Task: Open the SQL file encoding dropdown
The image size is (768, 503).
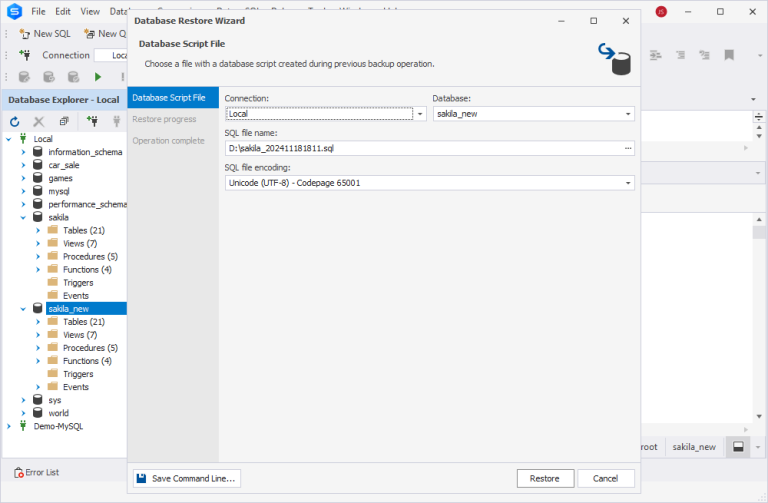Action: (x=628, y=183)
